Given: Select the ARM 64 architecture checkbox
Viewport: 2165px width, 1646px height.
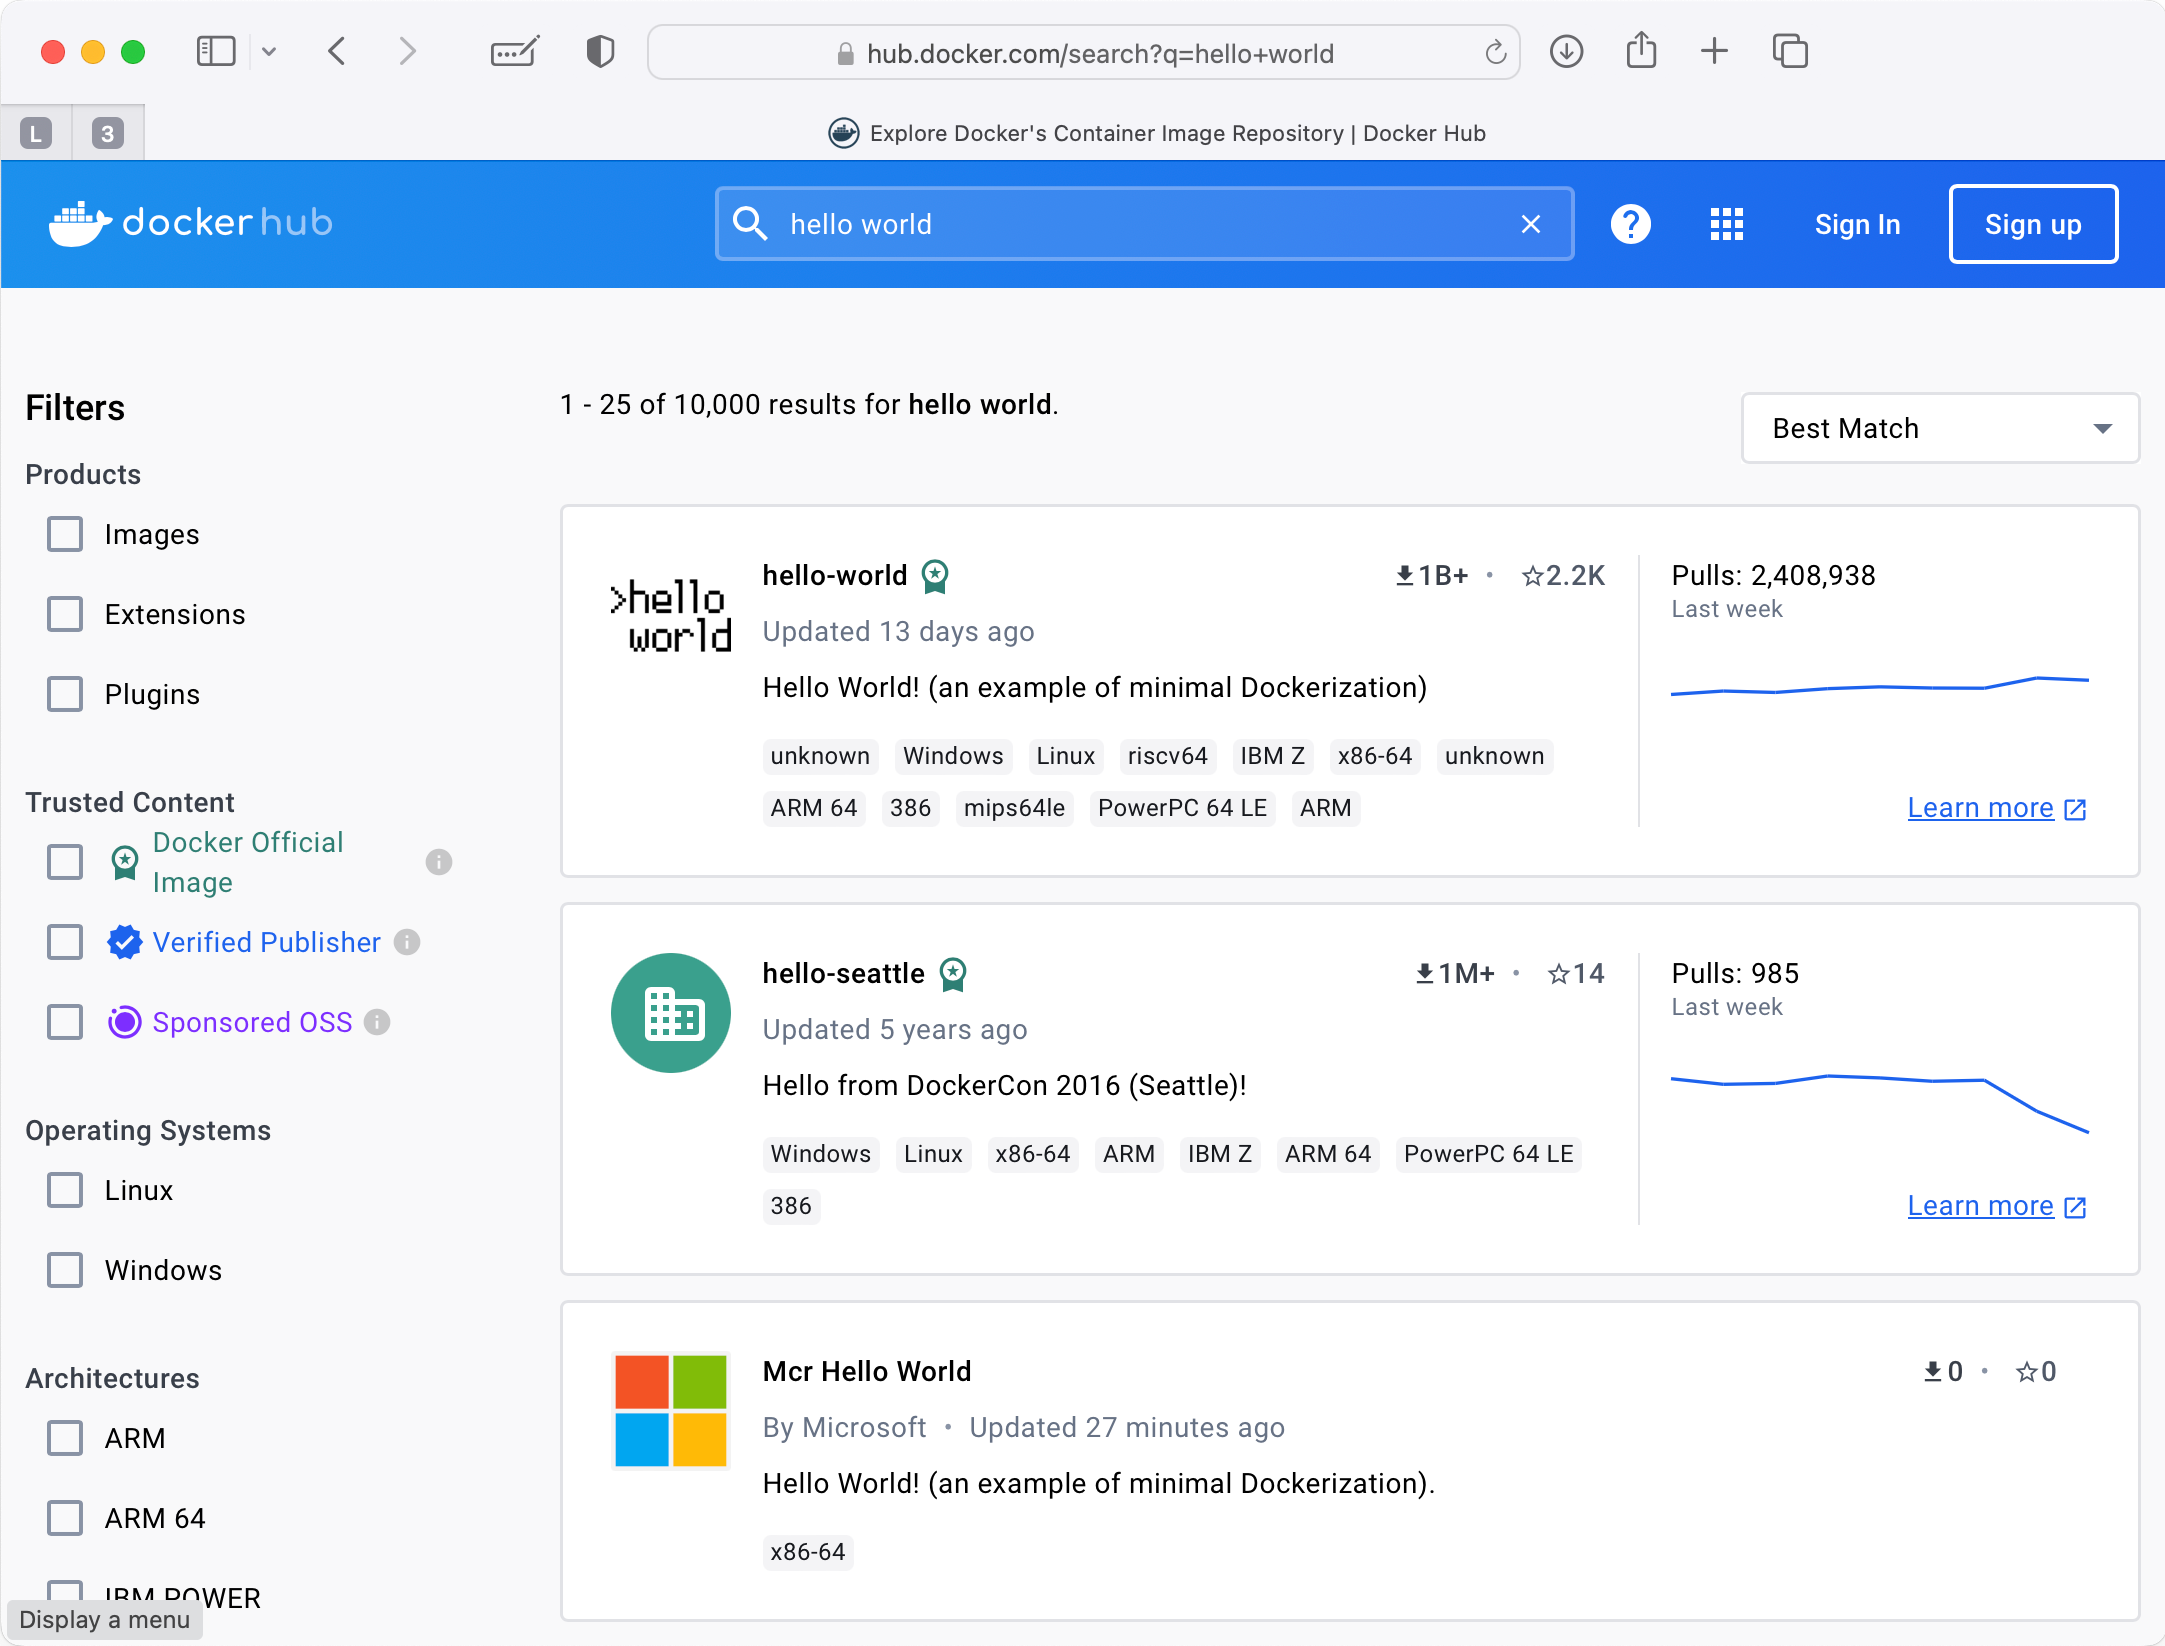Looking at the screenshot, I should (65, 1518).
